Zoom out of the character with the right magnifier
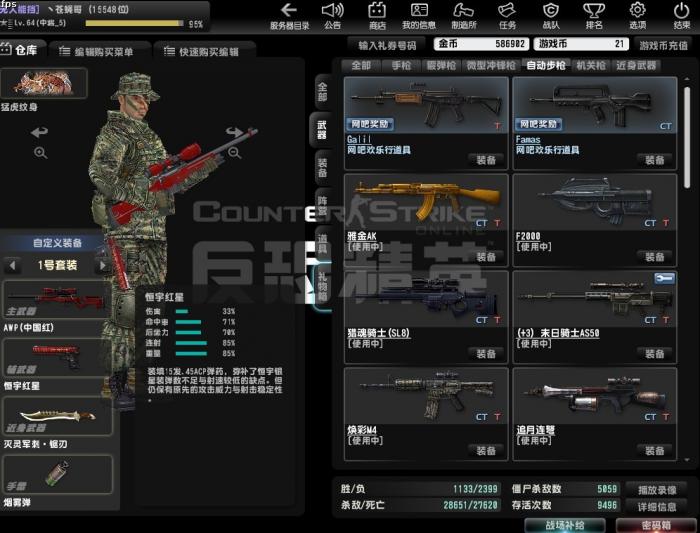This screenshot has height=533, width=700. [234, 153]
